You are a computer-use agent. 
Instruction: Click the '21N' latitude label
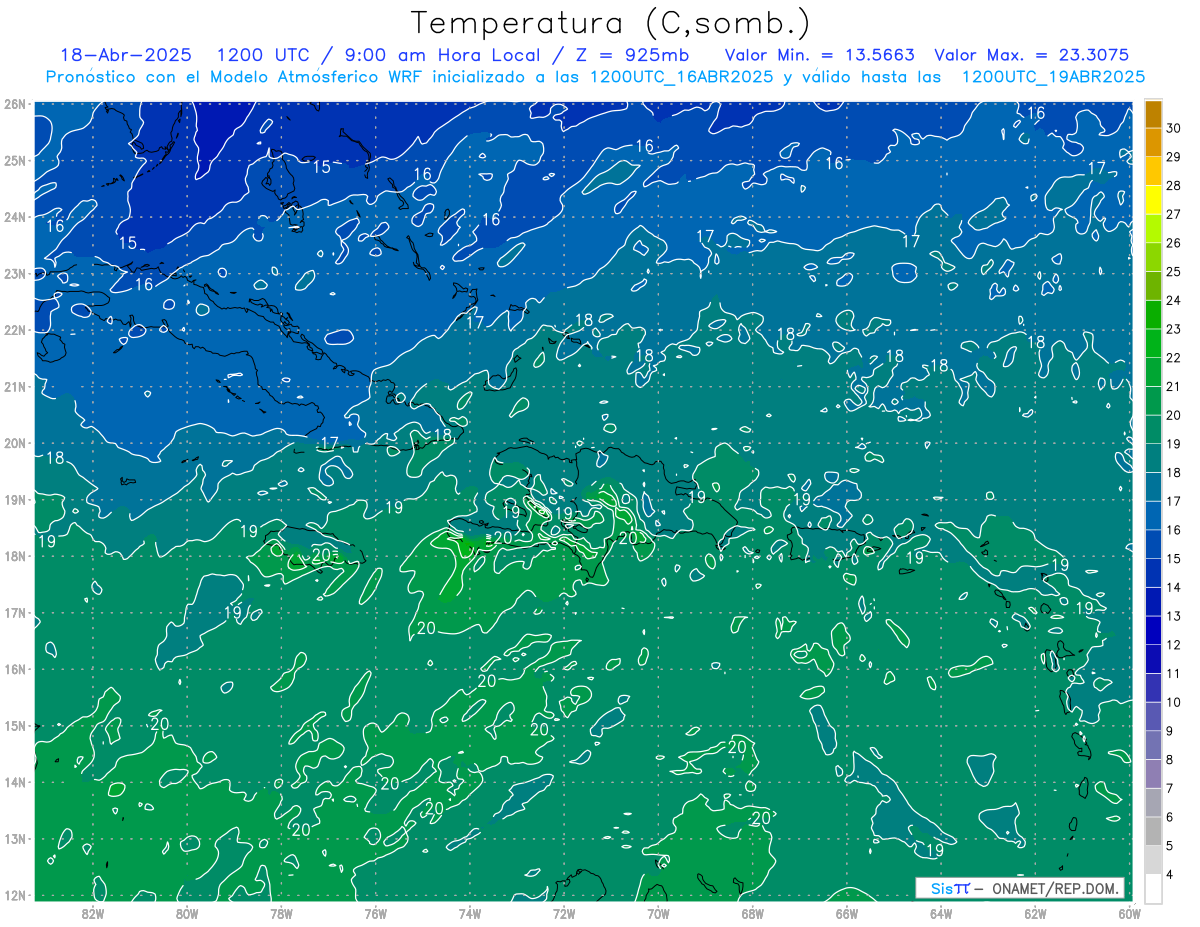pyautogui.click(x=14, y=386)
